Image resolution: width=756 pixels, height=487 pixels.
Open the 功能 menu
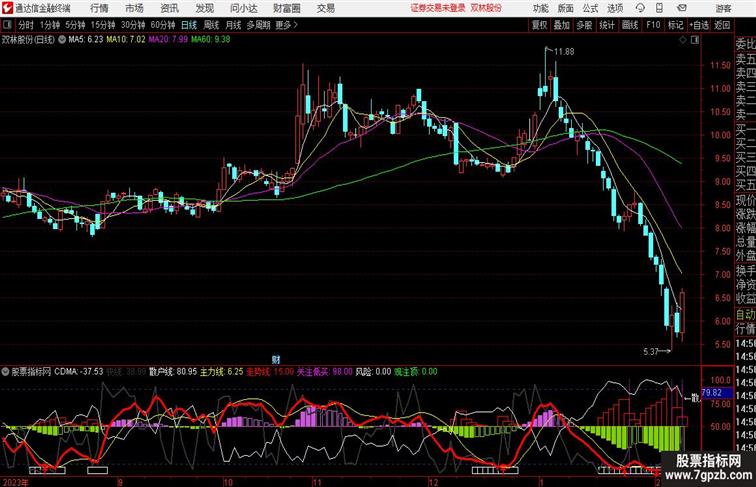click(540, 8)
